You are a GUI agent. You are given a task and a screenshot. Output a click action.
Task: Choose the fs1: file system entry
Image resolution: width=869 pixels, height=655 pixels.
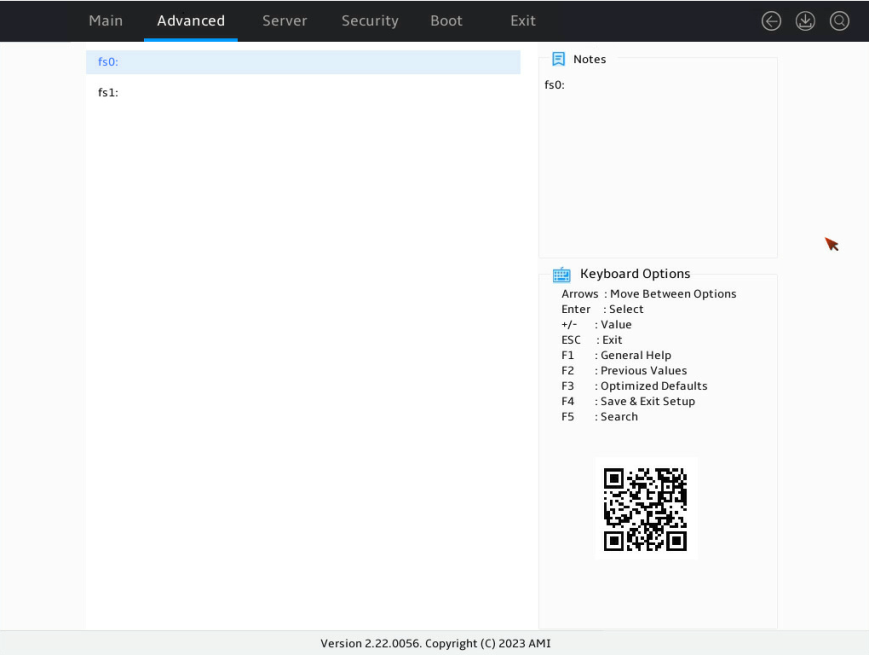click(303, 93)
